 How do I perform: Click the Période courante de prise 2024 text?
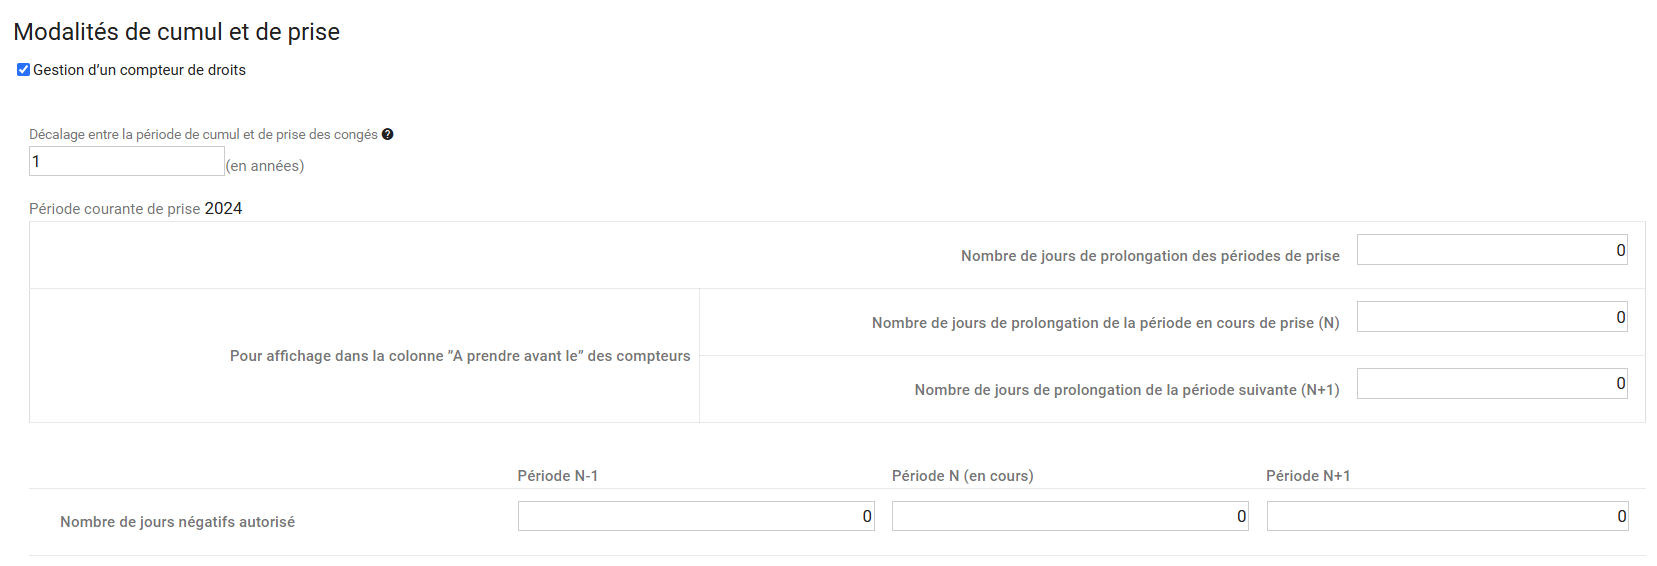click(136, 208)
